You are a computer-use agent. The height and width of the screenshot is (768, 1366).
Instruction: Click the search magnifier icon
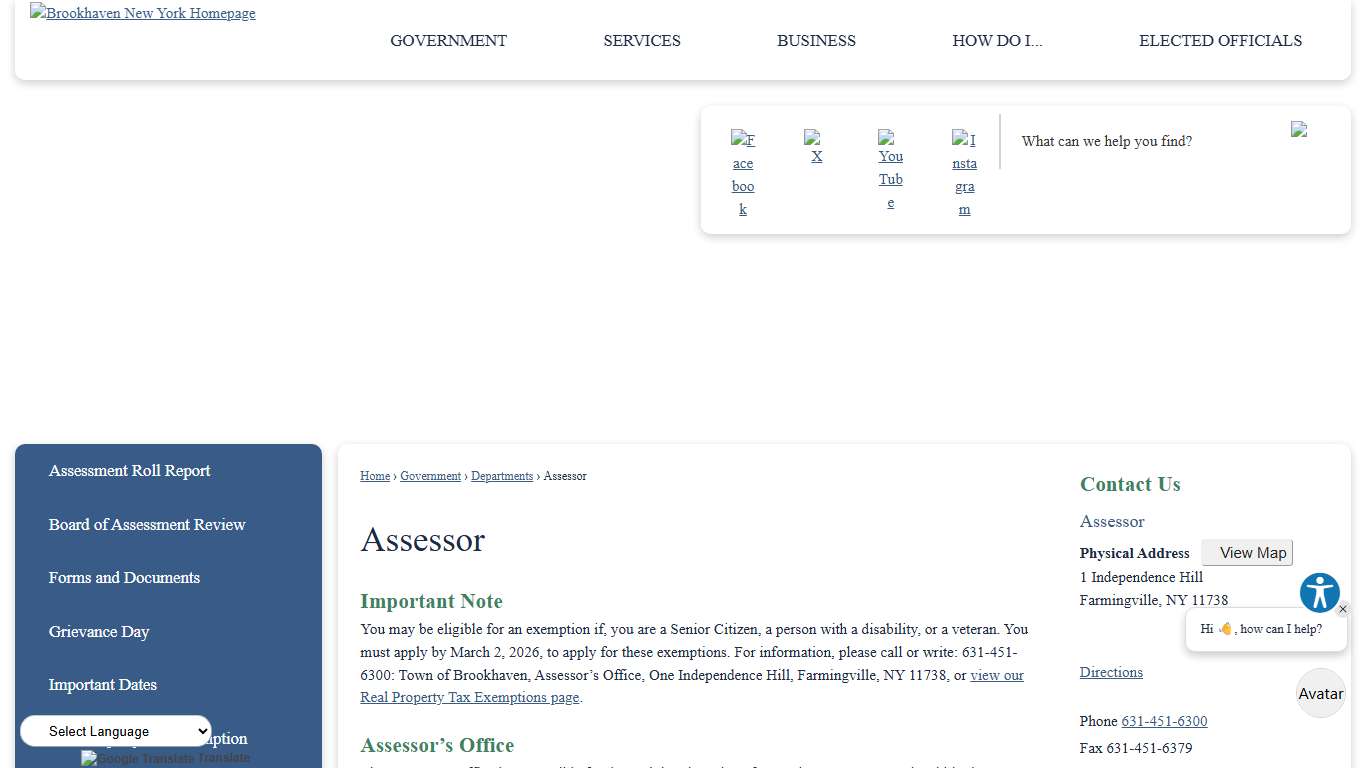[1299, 130]
